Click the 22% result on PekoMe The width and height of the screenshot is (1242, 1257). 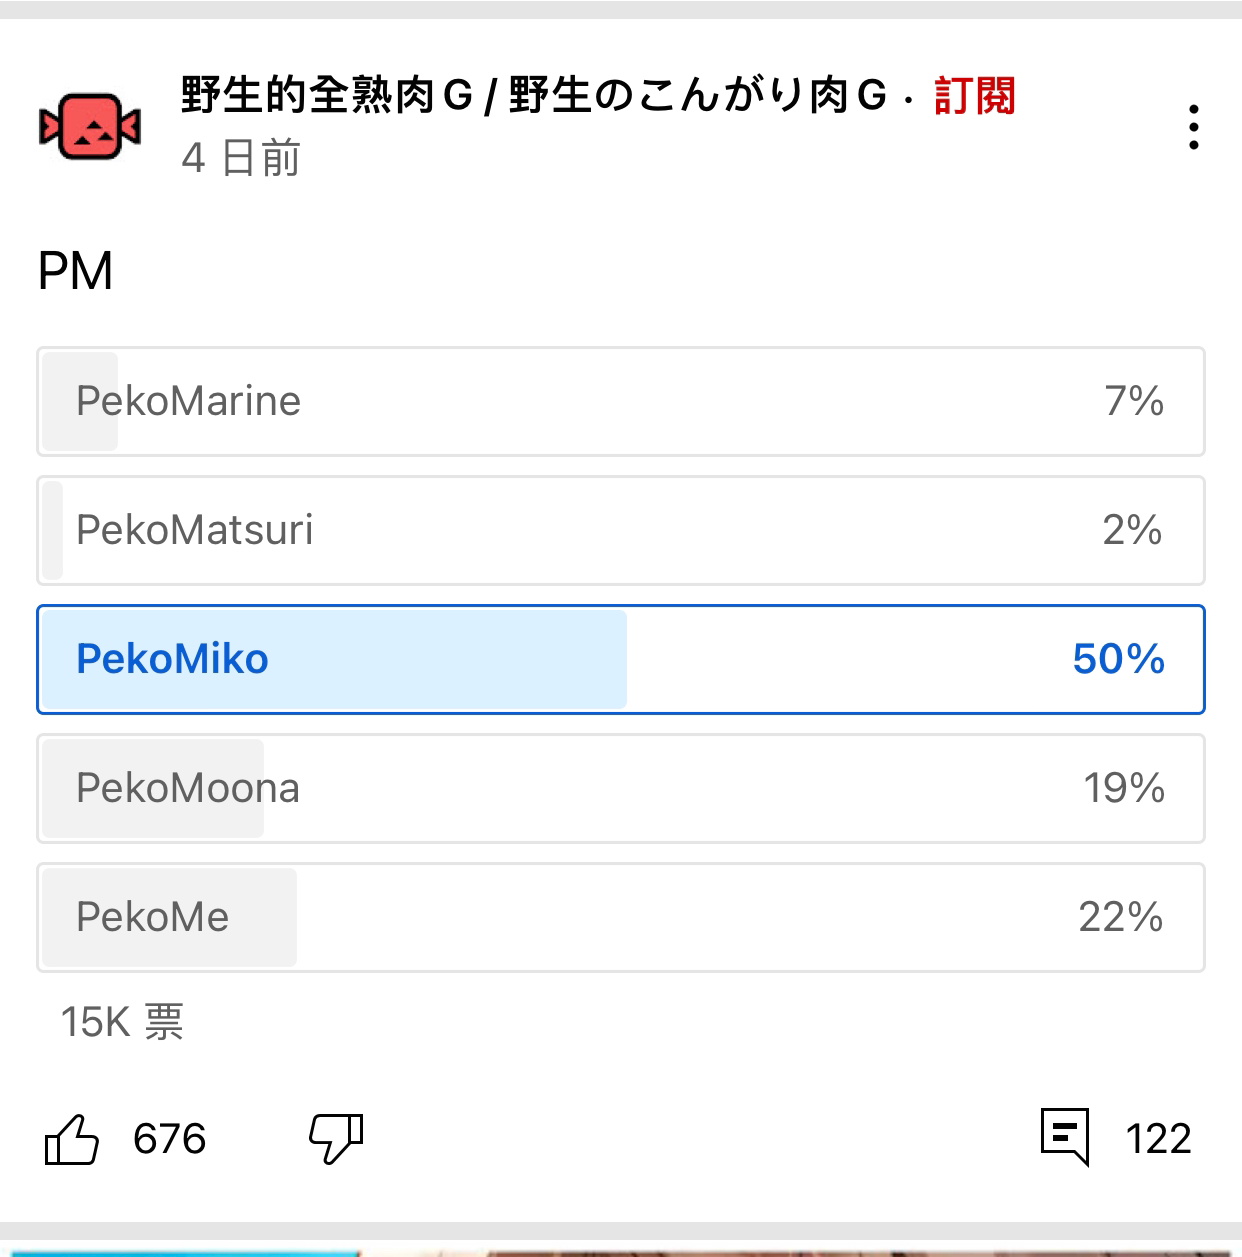click(x=1120, y=918)
